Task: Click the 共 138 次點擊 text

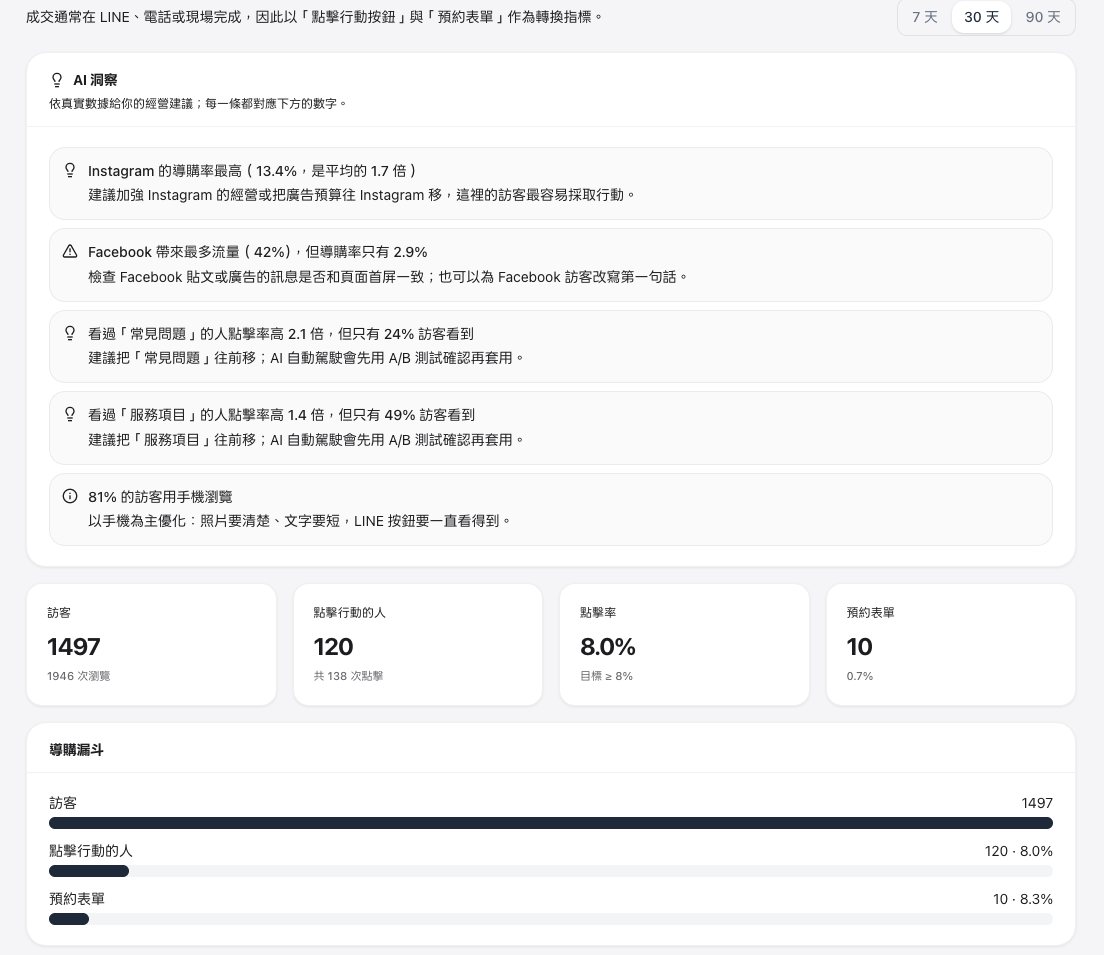Action: (348, 675)
